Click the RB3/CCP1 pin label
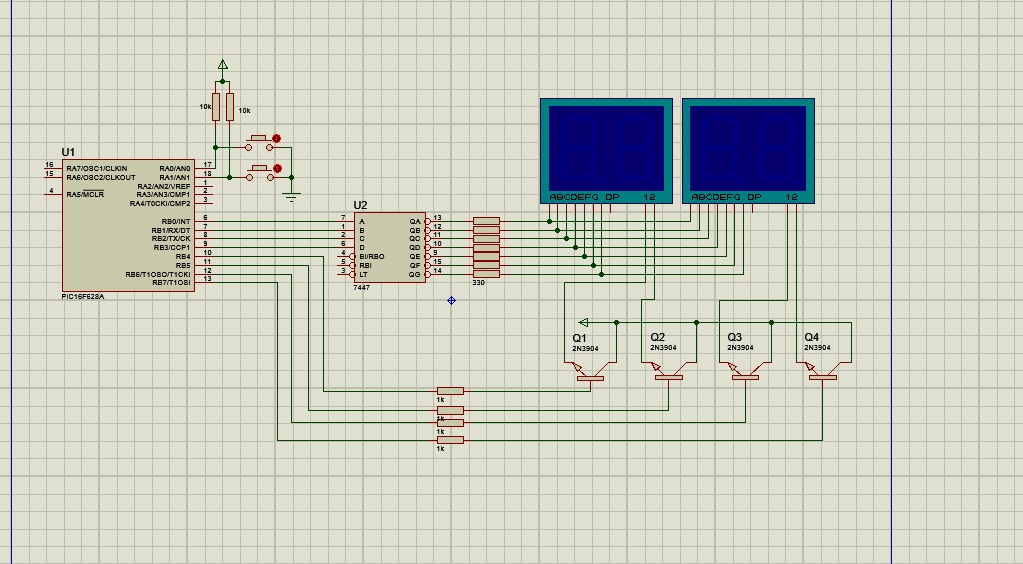Image resolution: width=1023 pixels, height=564 pixels. (172, 247)
